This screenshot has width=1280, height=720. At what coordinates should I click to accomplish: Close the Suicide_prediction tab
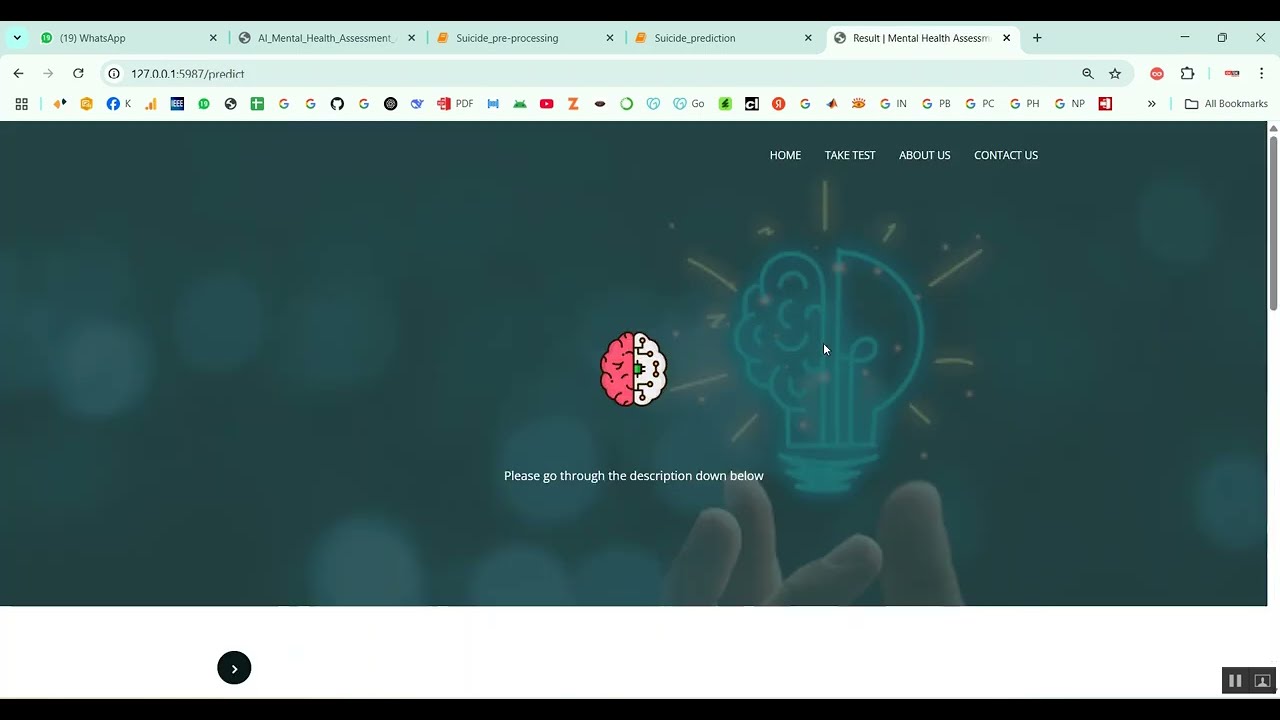coord(808,38)
